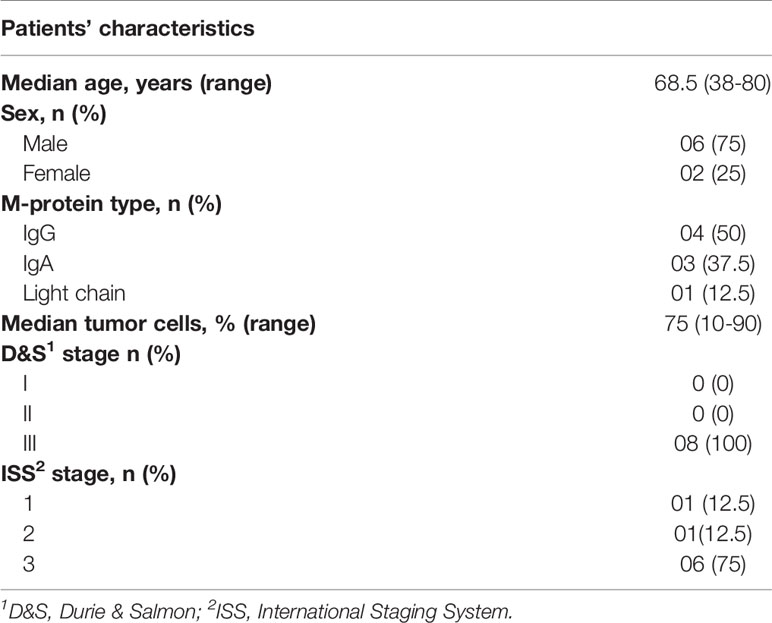This screenshot has width=772, height=623.
Task: Click the Male row label
Action: 45,144
